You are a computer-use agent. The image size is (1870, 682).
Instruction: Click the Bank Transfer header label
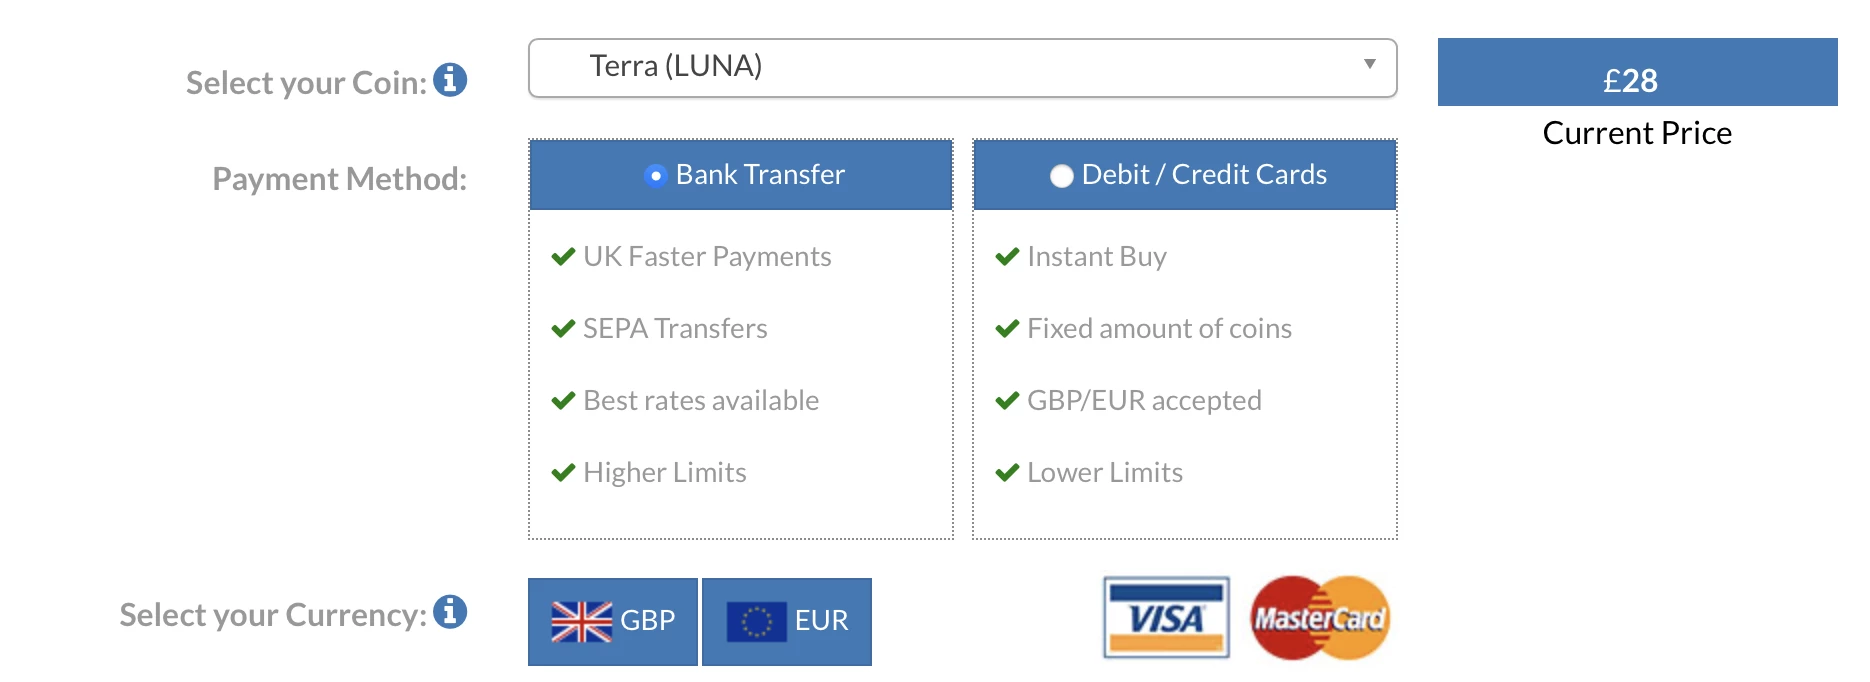pos(760,175)
